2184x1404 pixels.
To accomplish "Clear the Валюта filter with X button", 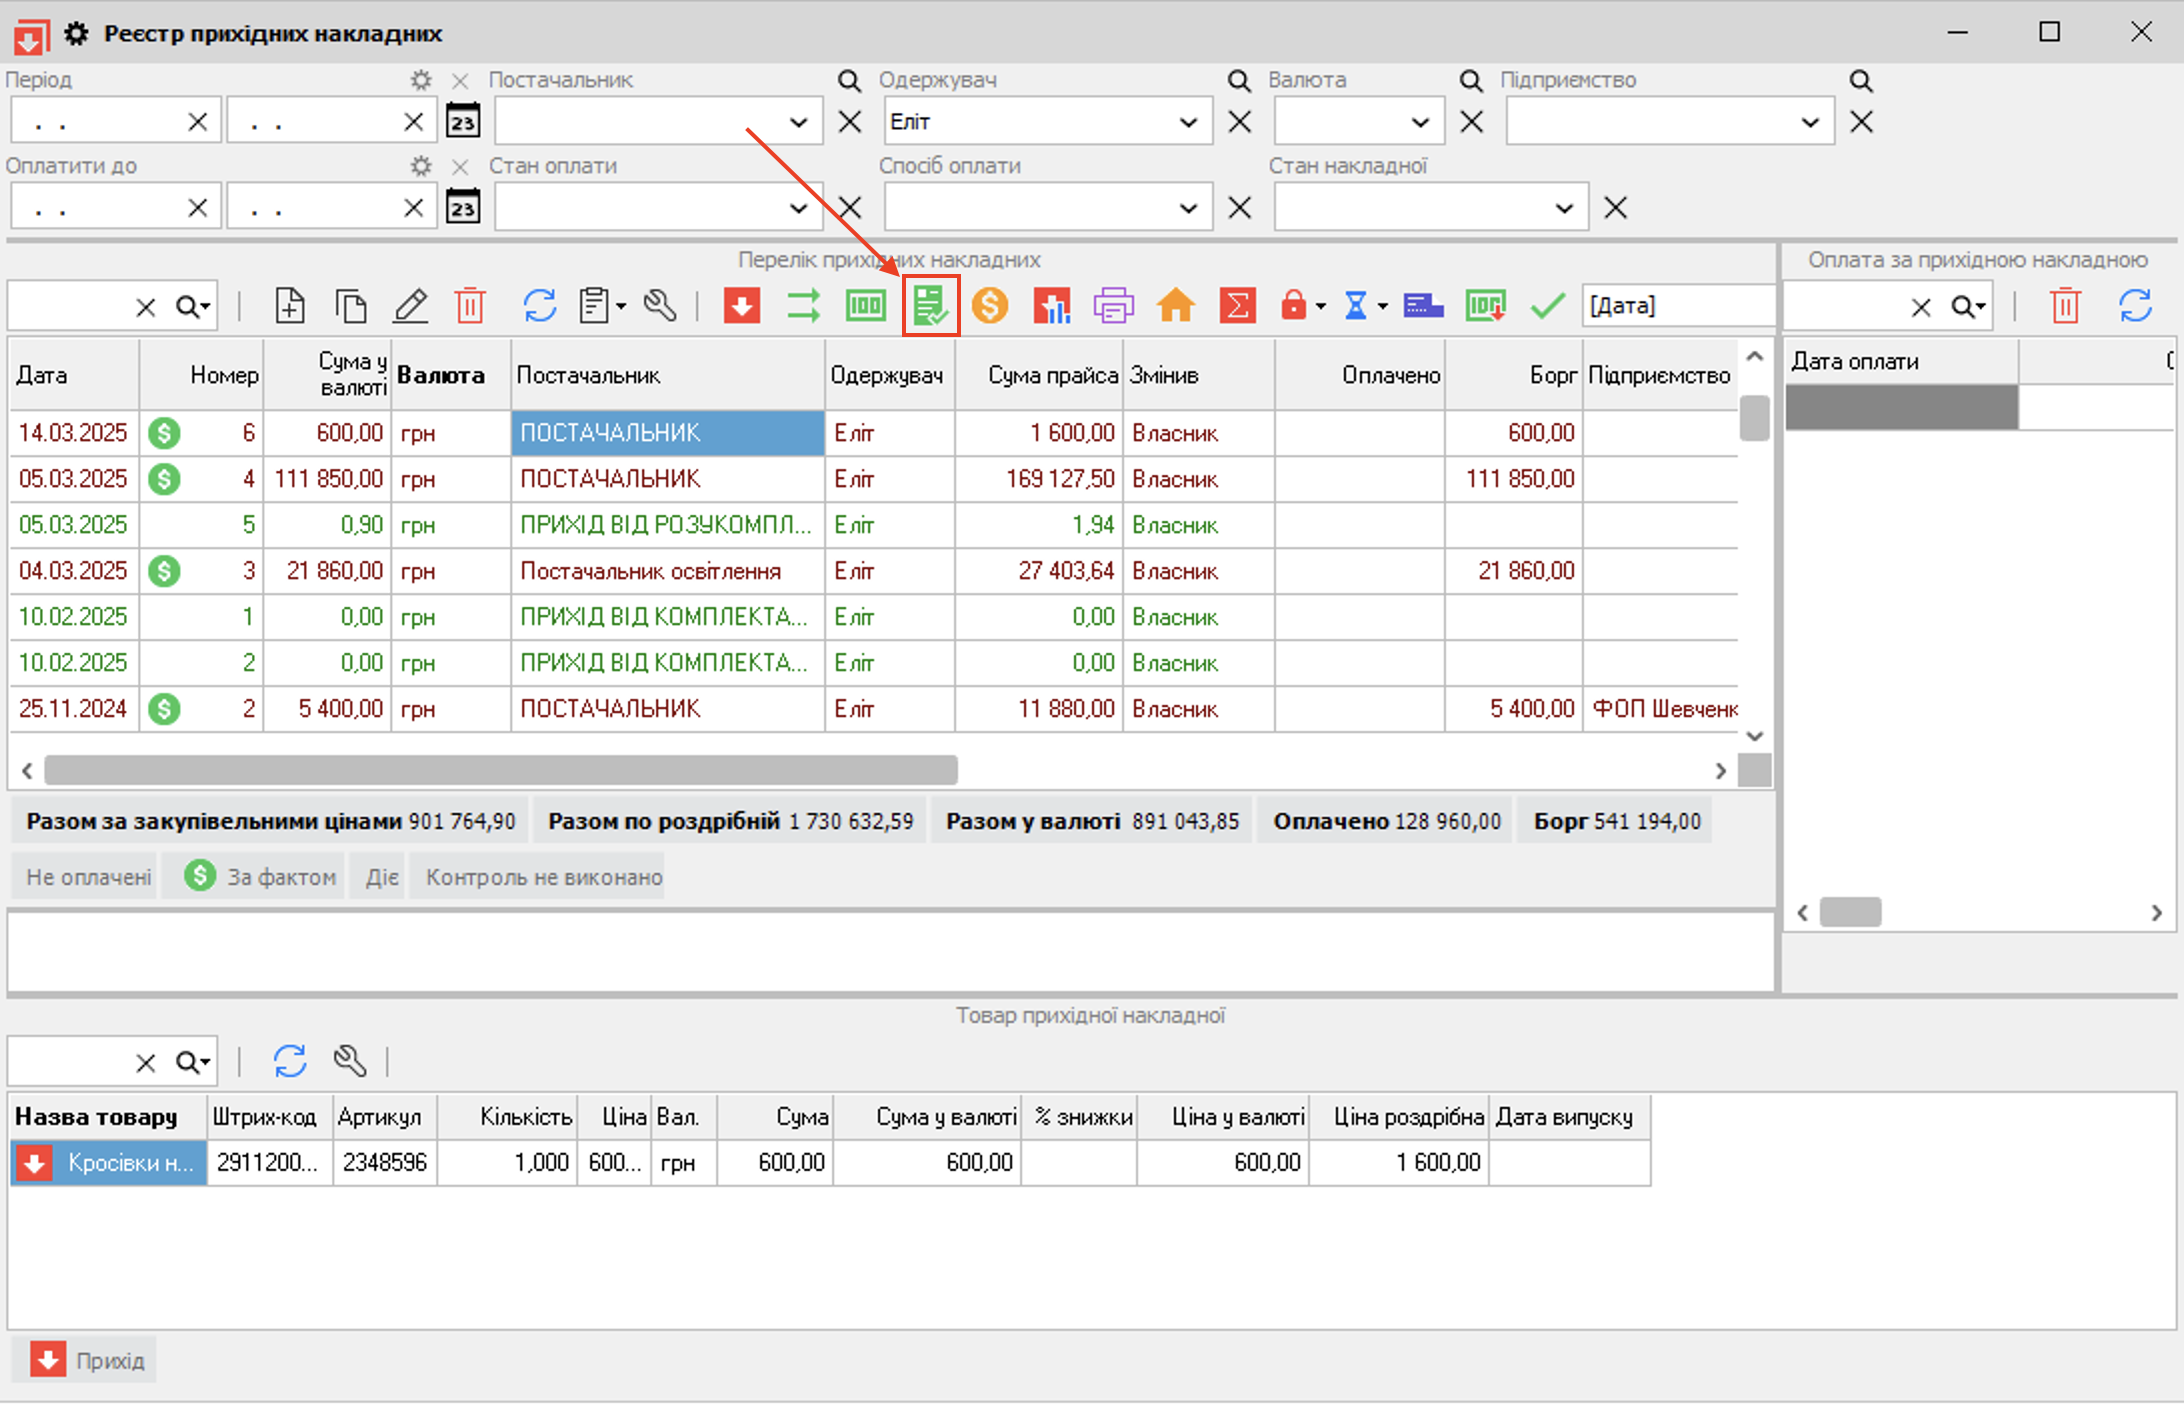I will [x=1471, y=123].
